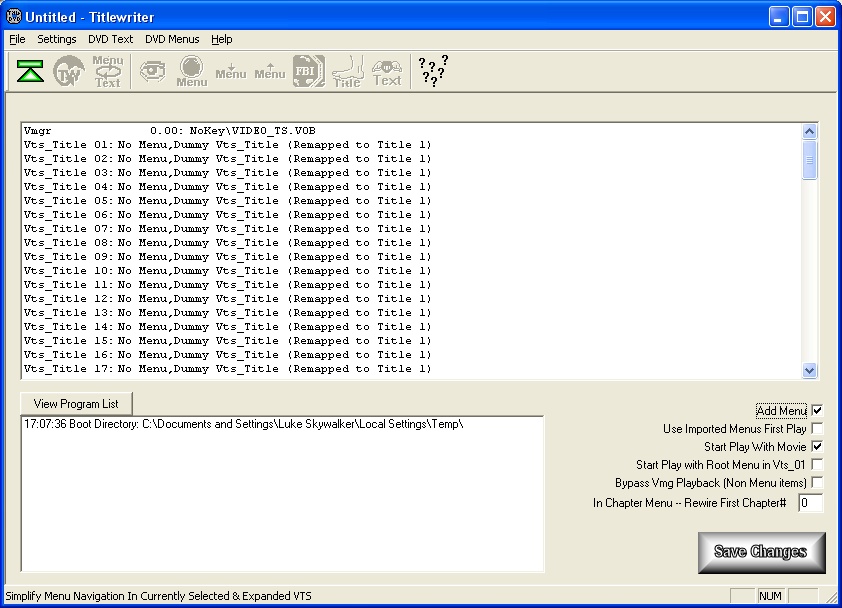This screenshot has width=842, height=608.
Task: Disable Start Play With Movie checkbox
Action: click(x=817, y=447)
